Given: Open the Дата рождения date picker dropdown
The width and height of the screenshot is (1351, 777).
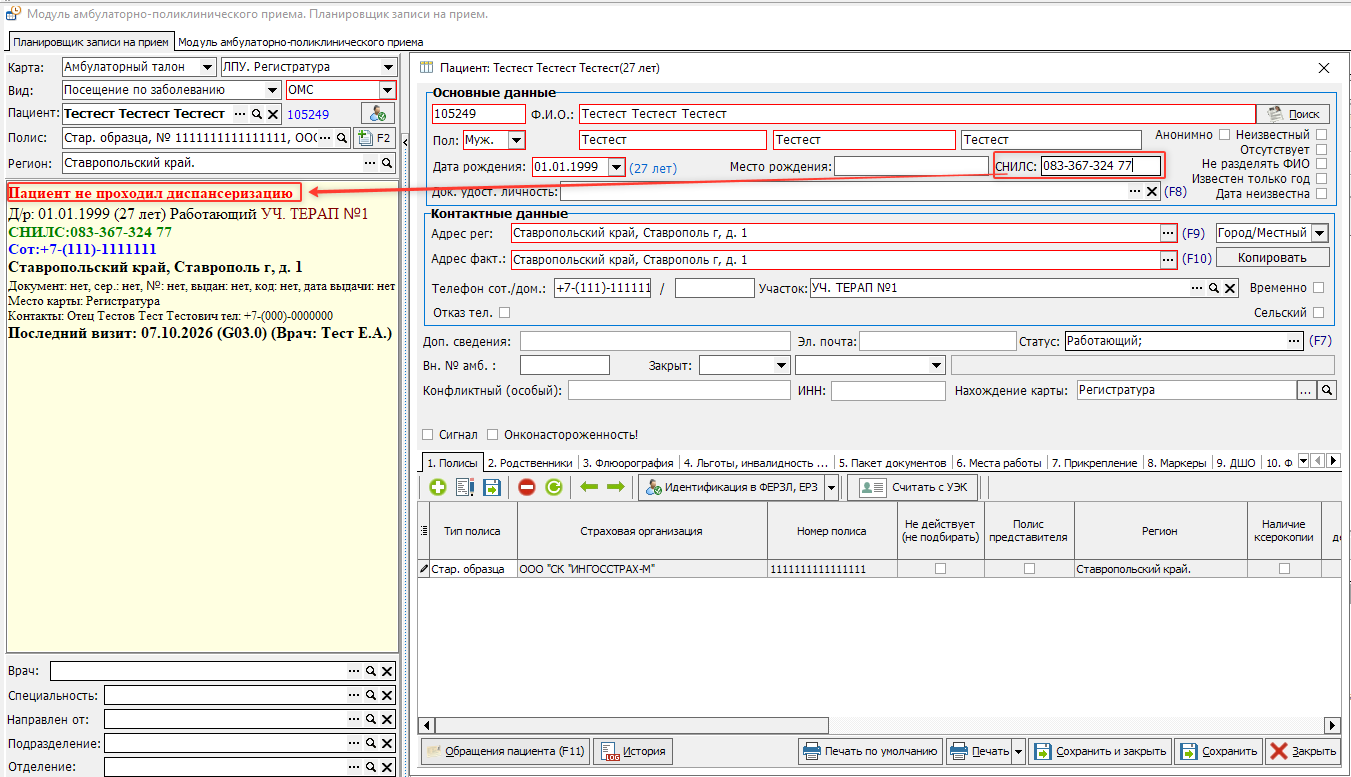Looking at the screenshot, I should [x=616, y=167].
